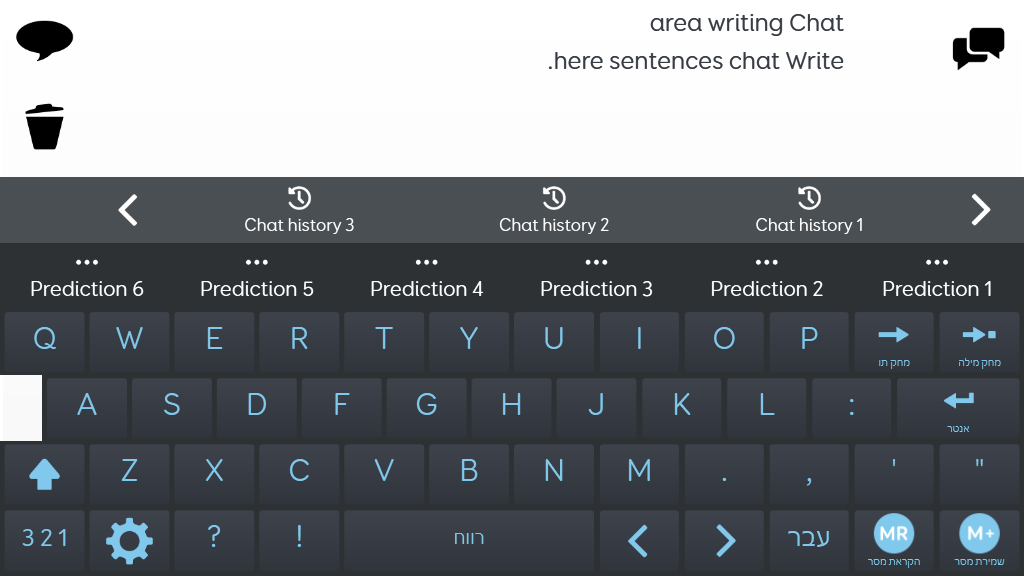This screenshot has width=1024, height=576.
Task: Click the single speech bubble speak icon
Action: tap(44, 40)
